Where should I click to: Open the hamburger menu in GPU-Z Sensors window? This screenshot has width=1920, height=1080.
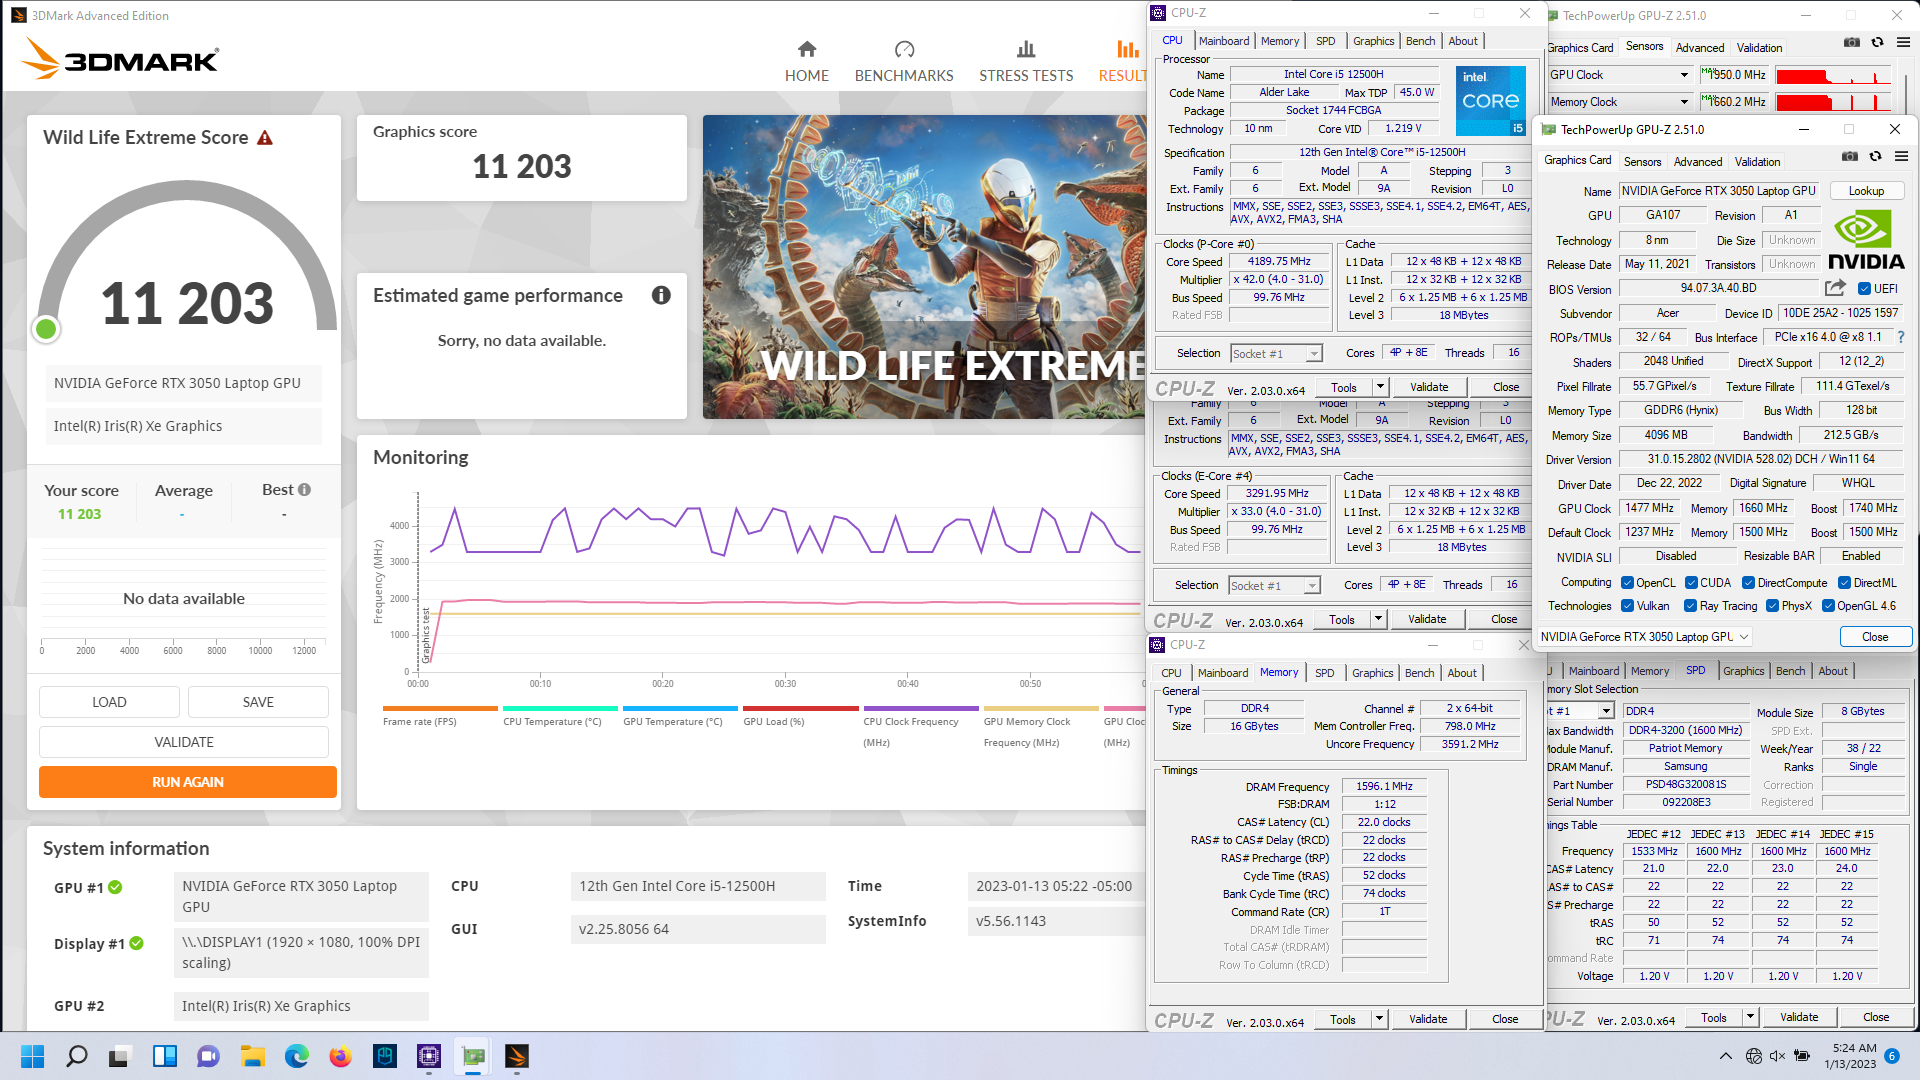pos(1903,42)
